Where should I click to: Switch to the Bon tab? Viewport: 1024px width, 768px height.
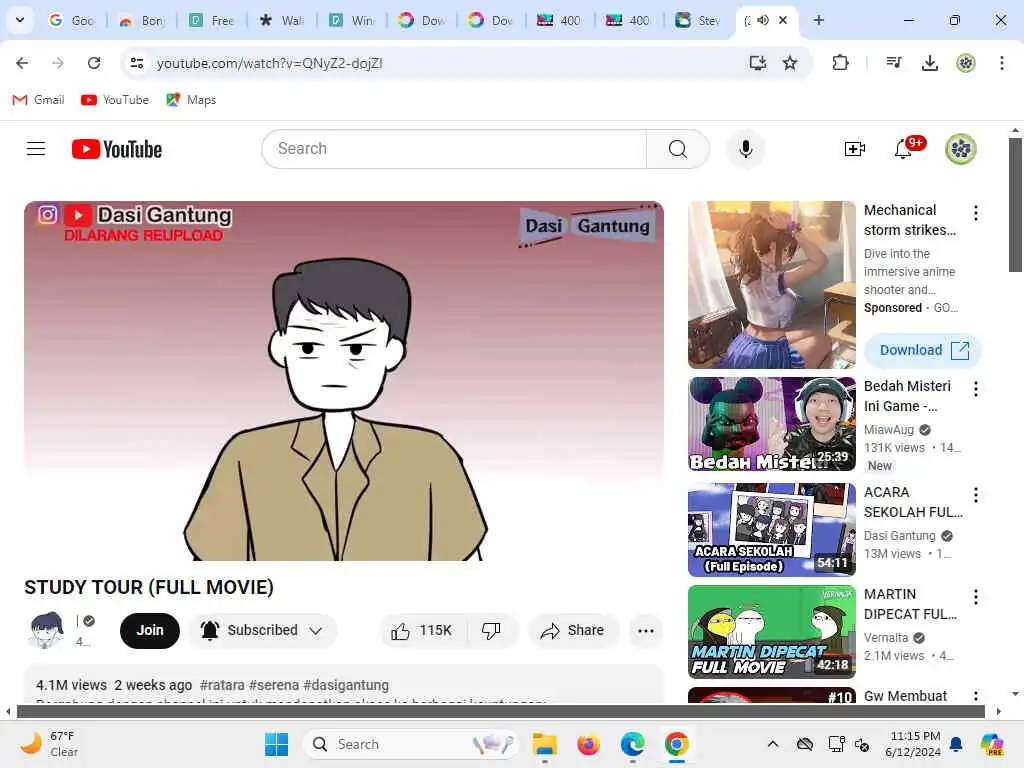(x=142, y=20)
